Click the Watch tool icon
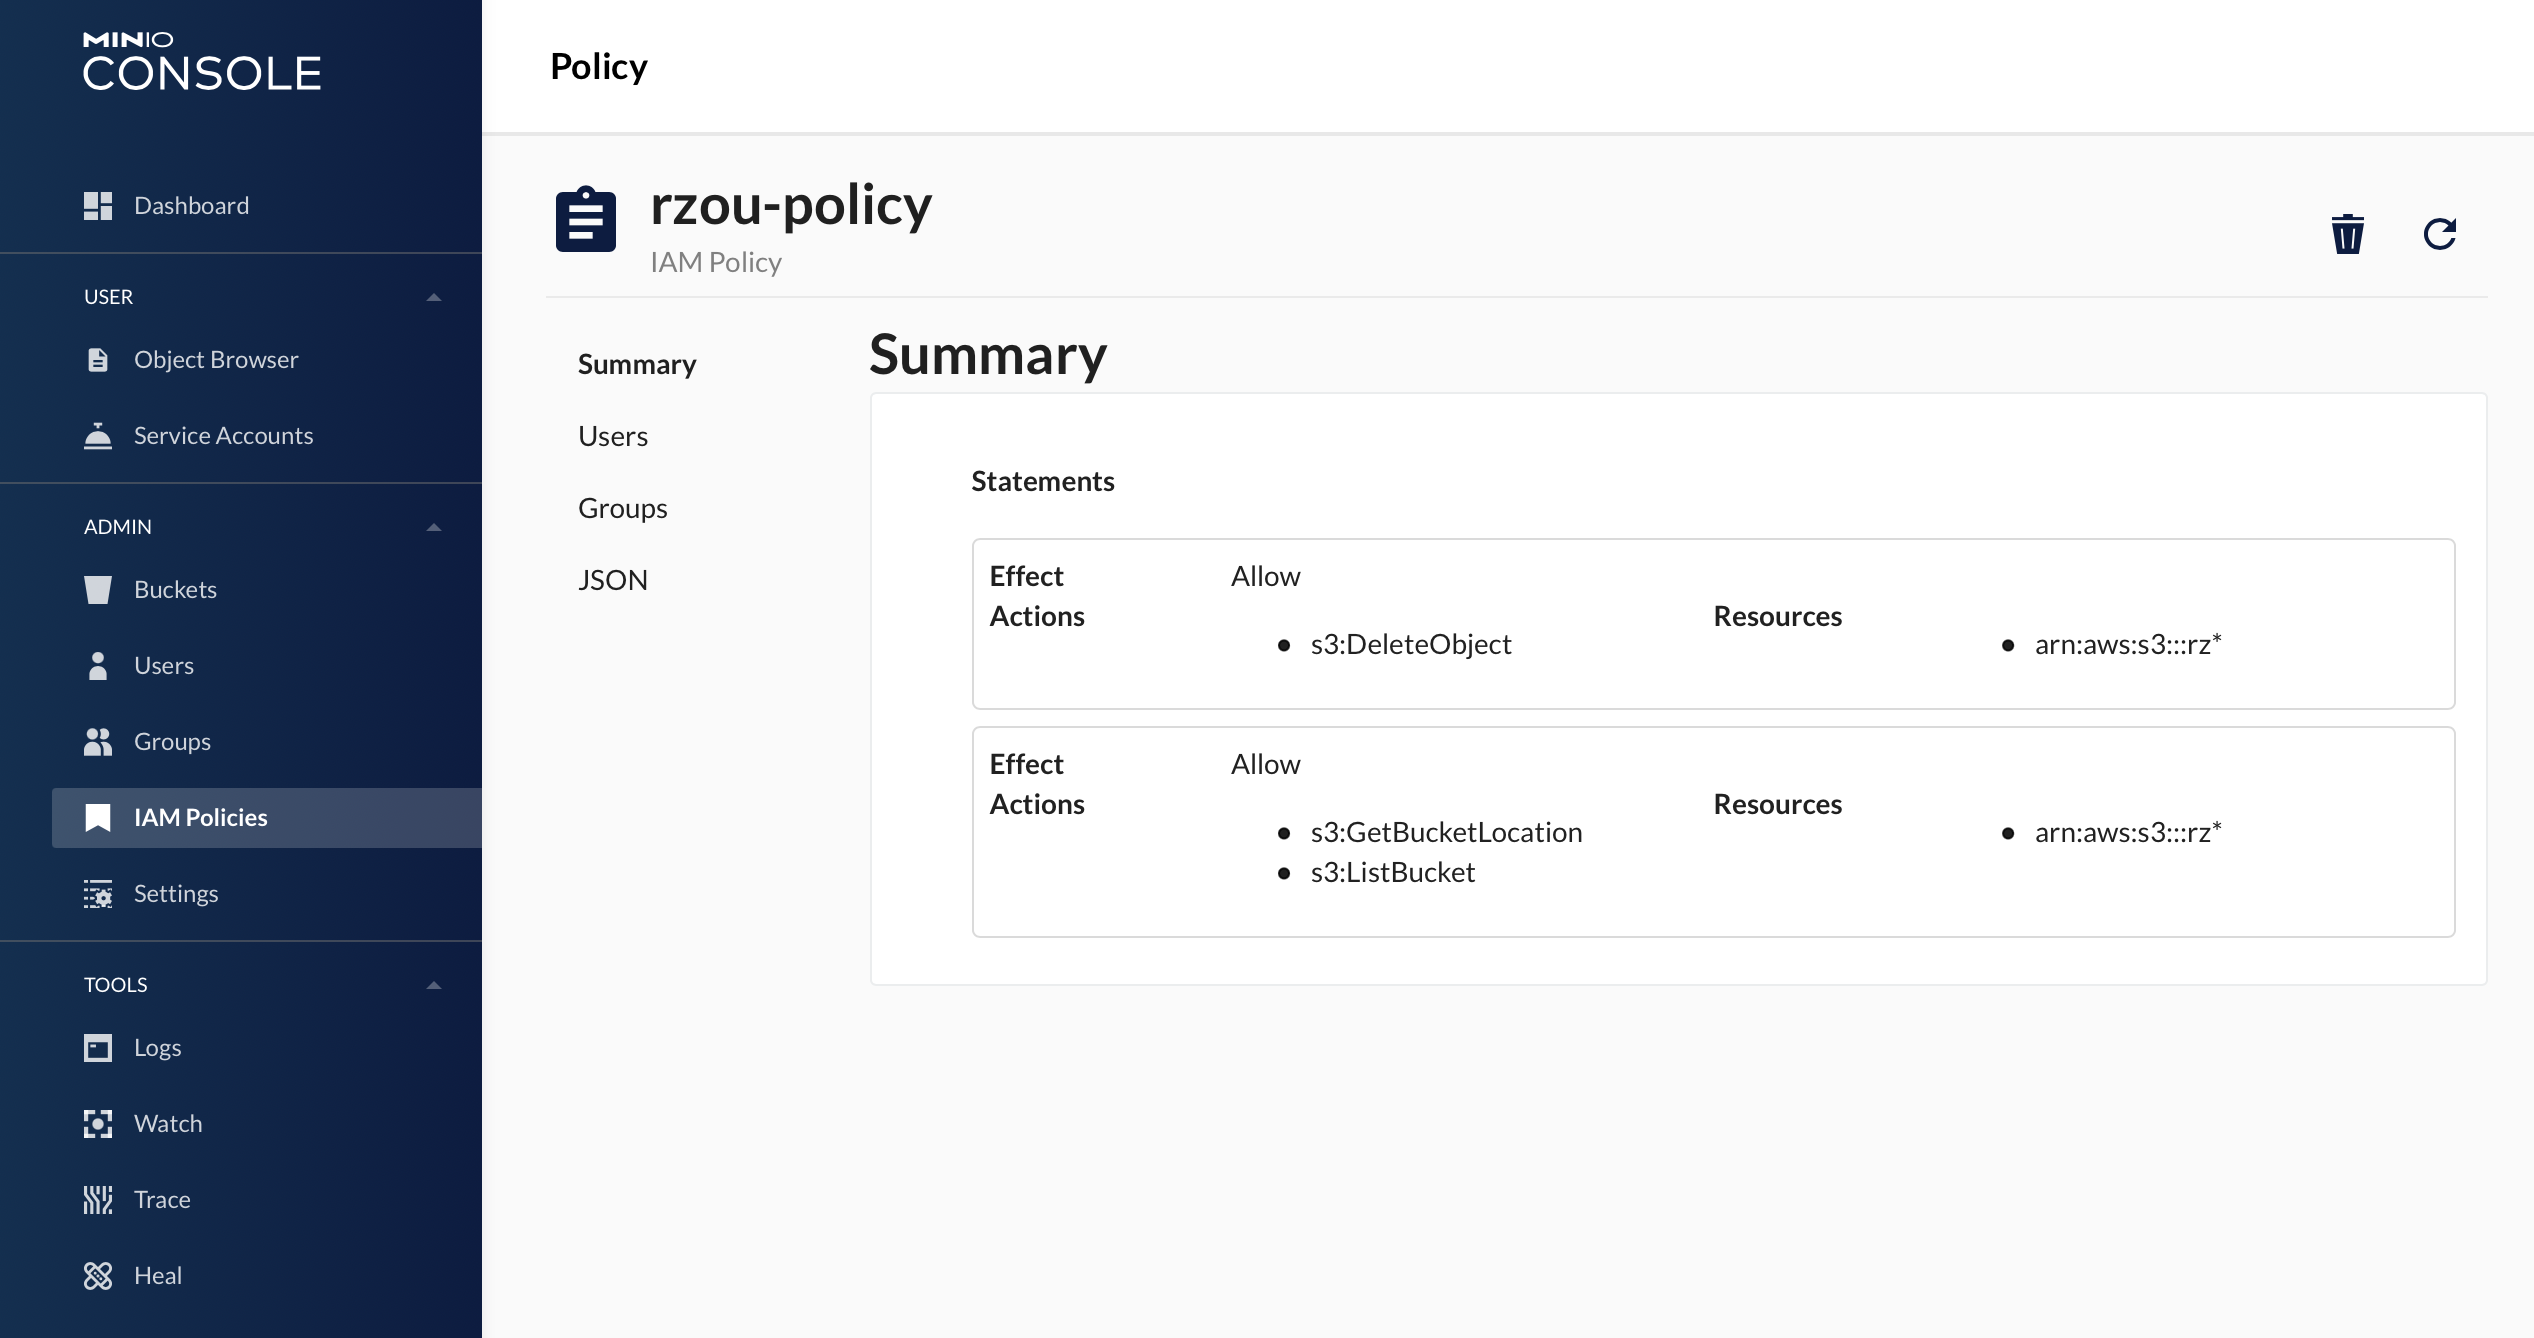2534x1338 pixels. pyautogui.click(x=98, y=1124)
